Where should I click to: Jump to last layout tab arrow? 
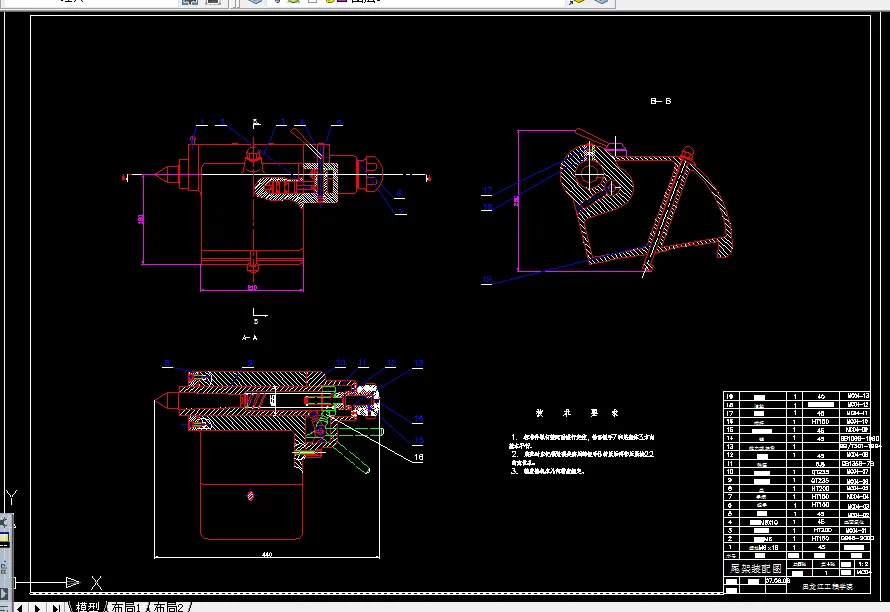point(56,607)
